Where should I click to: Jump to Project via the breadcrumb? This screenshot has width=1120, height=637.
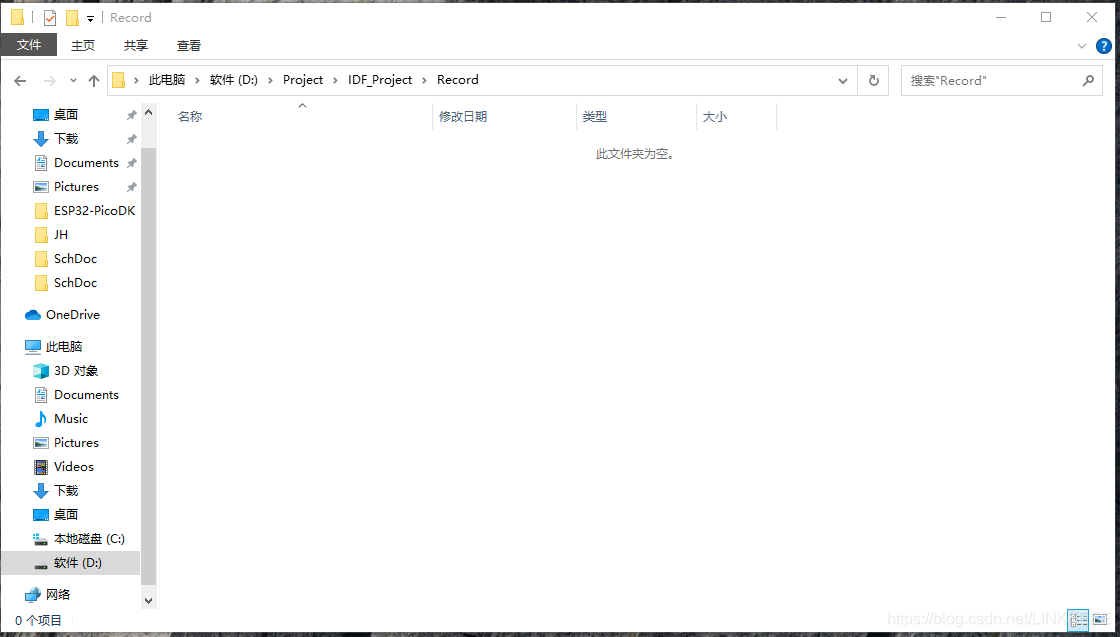click(303, 79)
